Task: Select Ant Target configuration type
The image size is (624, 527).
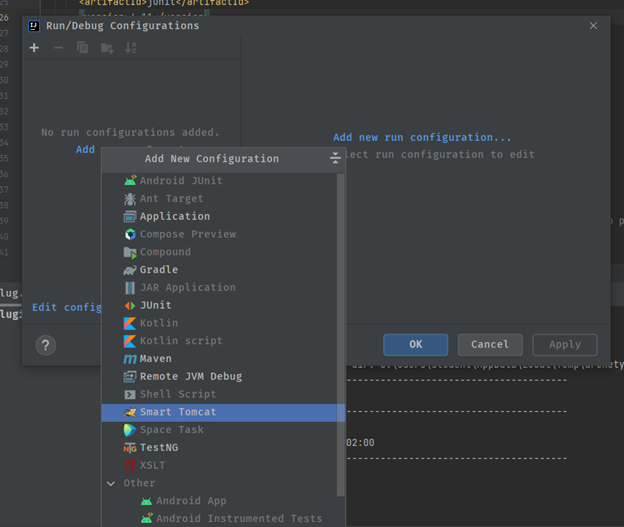Action: tap(223, 199)
